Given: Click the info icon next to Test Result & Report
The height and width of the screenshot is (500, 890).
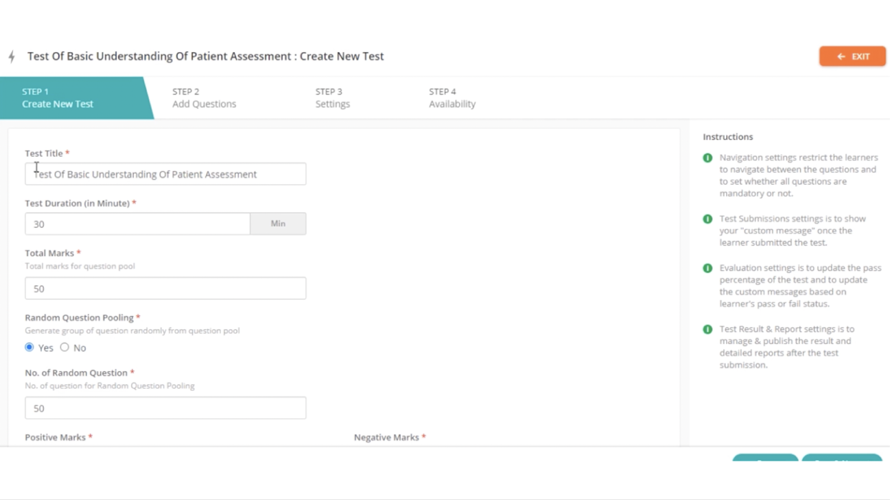Looking at the screenshot, I should pyautogui.click(x=707, y=329).
